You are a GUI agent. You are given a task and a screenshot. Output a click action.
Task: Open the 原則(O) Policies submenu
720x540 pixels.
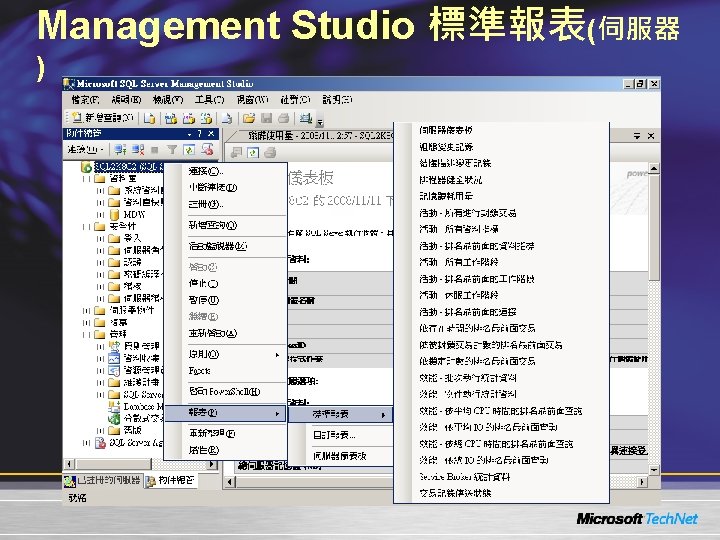(x=225, y=354)
